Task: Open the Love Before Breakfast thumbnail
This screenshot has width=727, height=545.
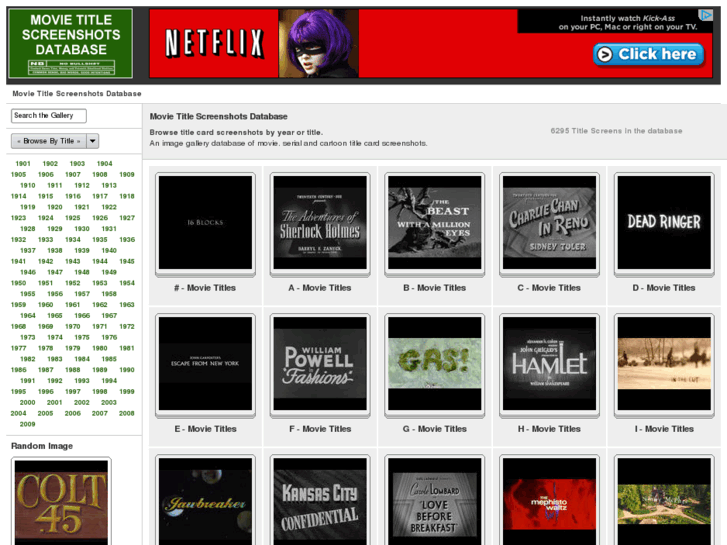Action: point(434,500)
